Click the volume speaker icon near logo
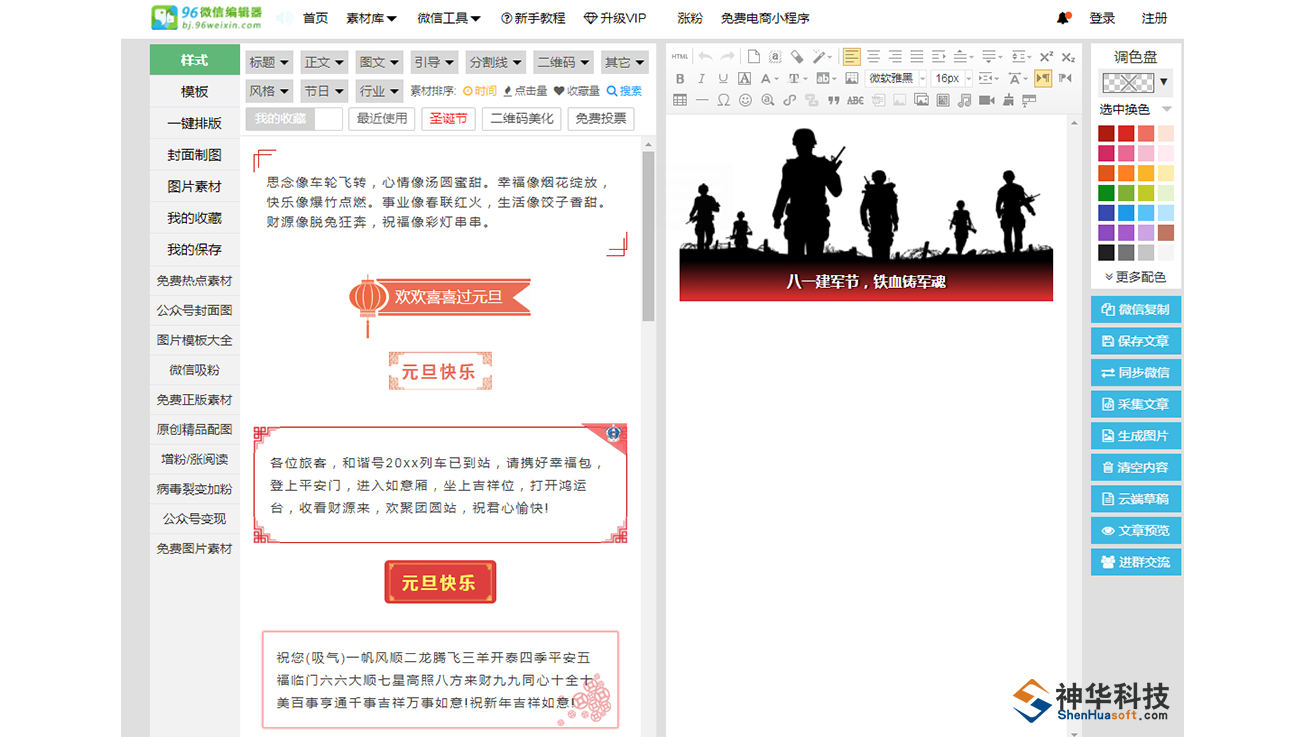This screenshot has width=1306, height=737. coord(285,18)
